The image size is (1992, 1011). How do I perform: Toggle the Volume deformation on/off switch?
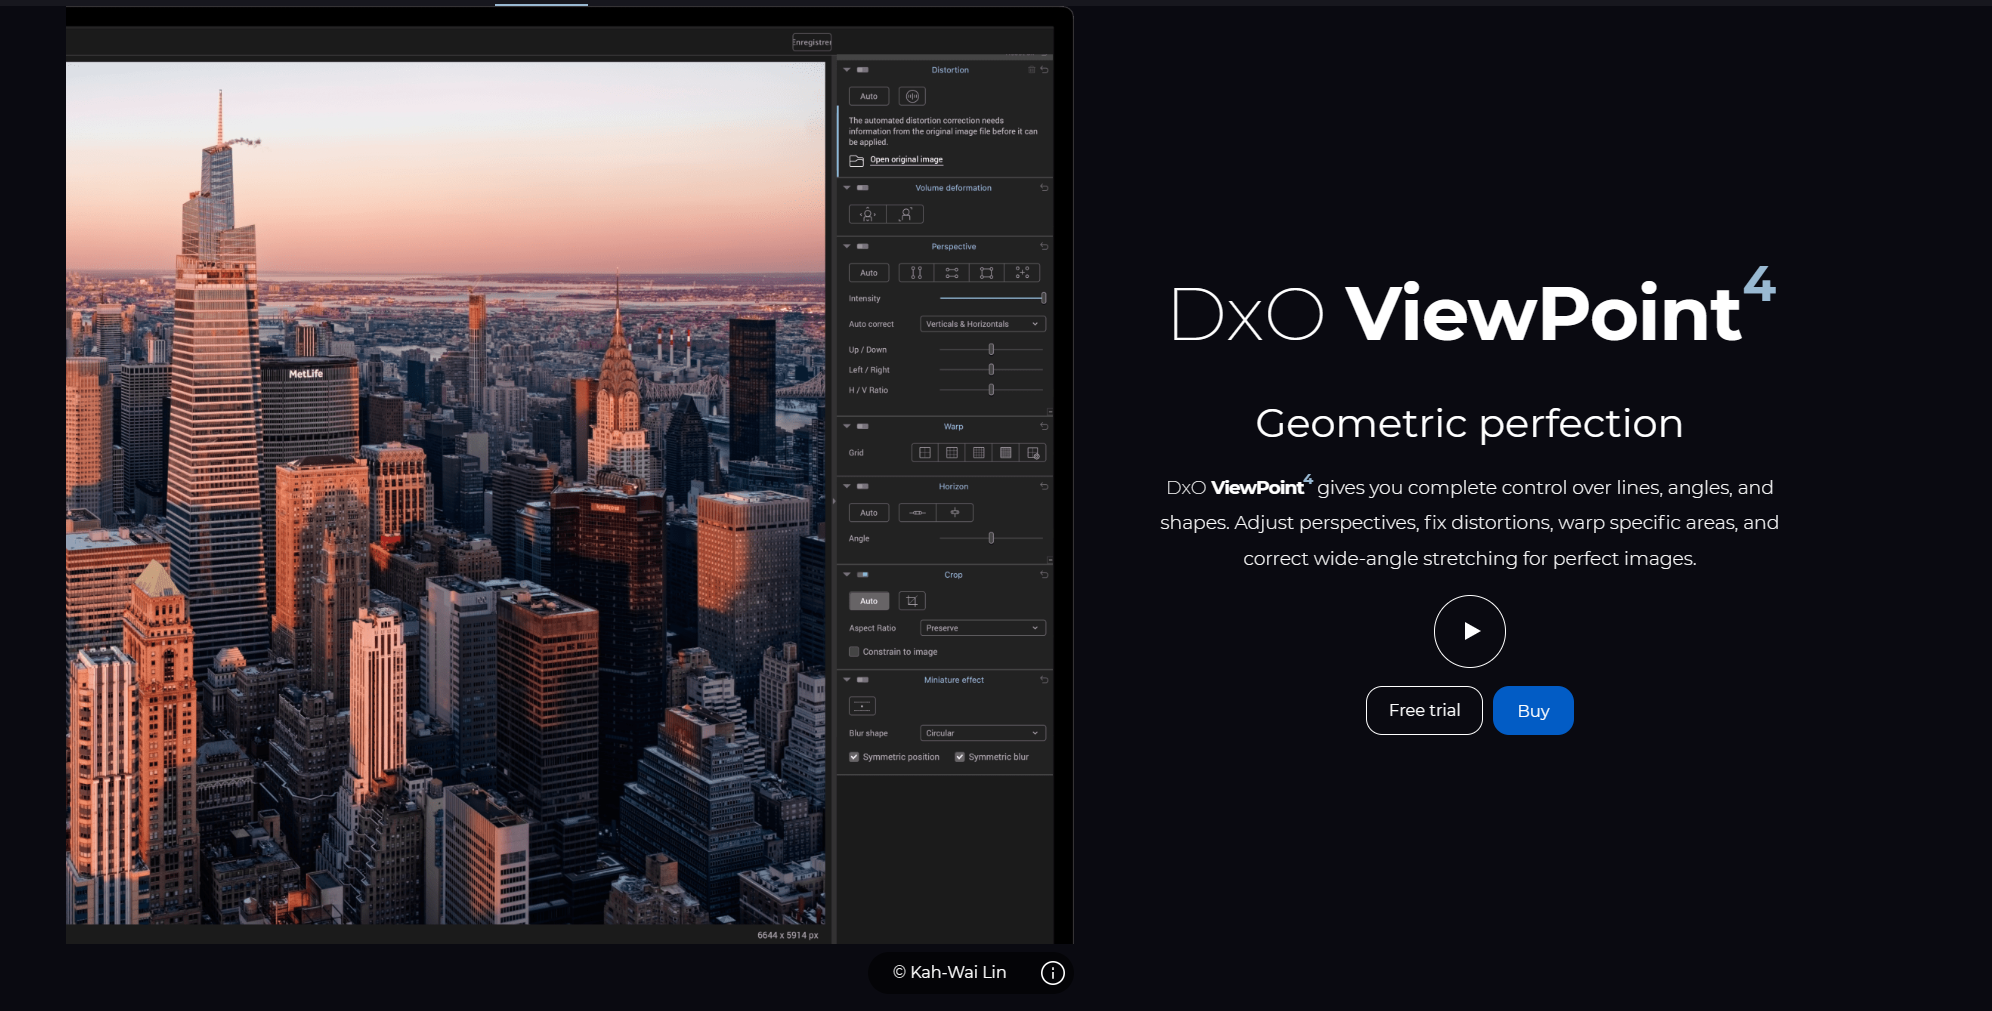863,188
